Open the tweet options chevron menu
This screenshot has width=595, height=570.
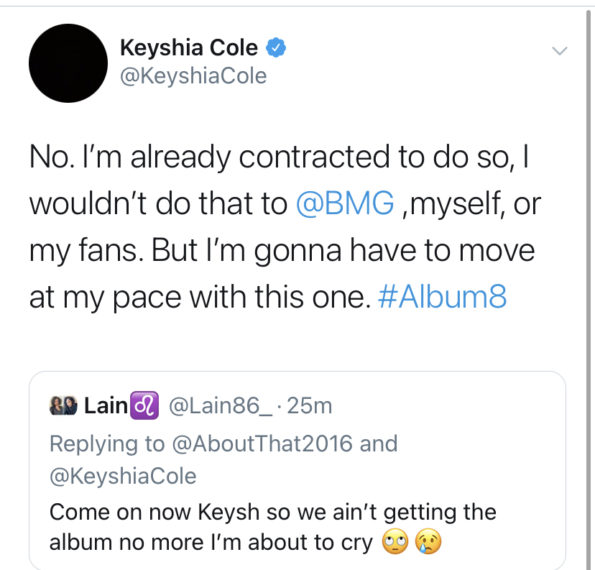pos(559,50)
